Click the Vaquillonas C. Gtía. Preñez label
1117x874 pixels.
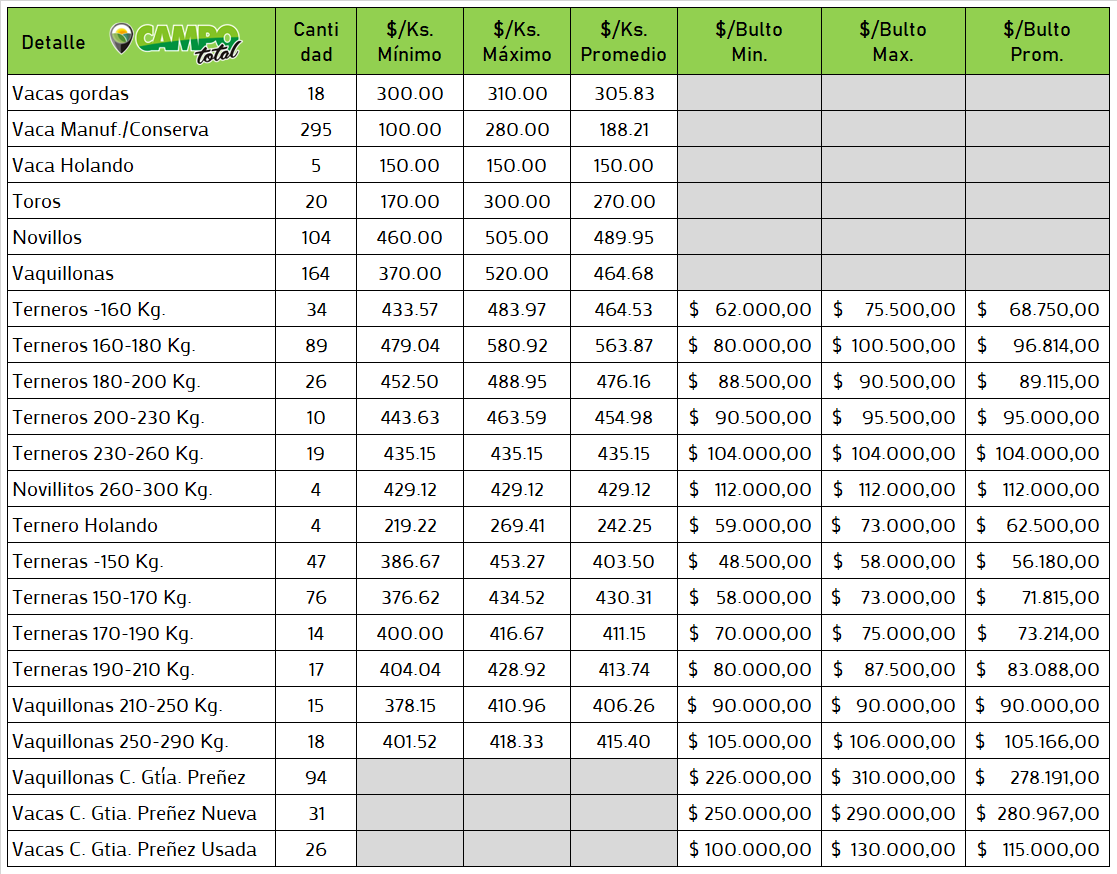pos(129,778)
